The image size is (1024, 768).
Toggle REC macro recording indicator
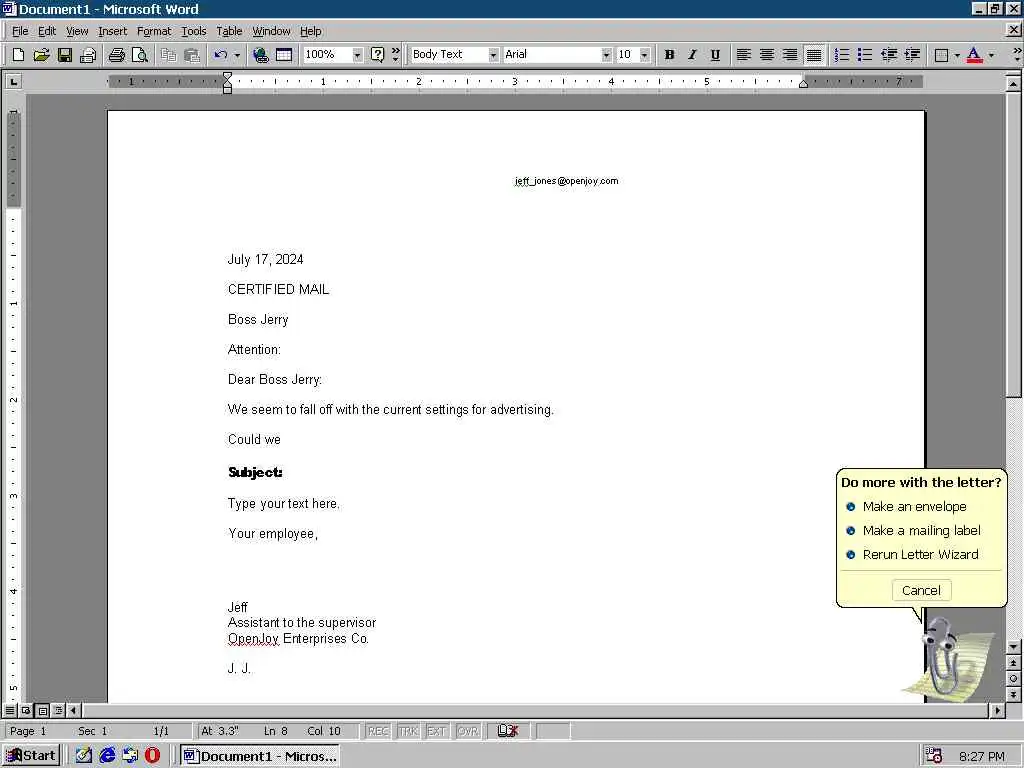click(x=378, y=731)
